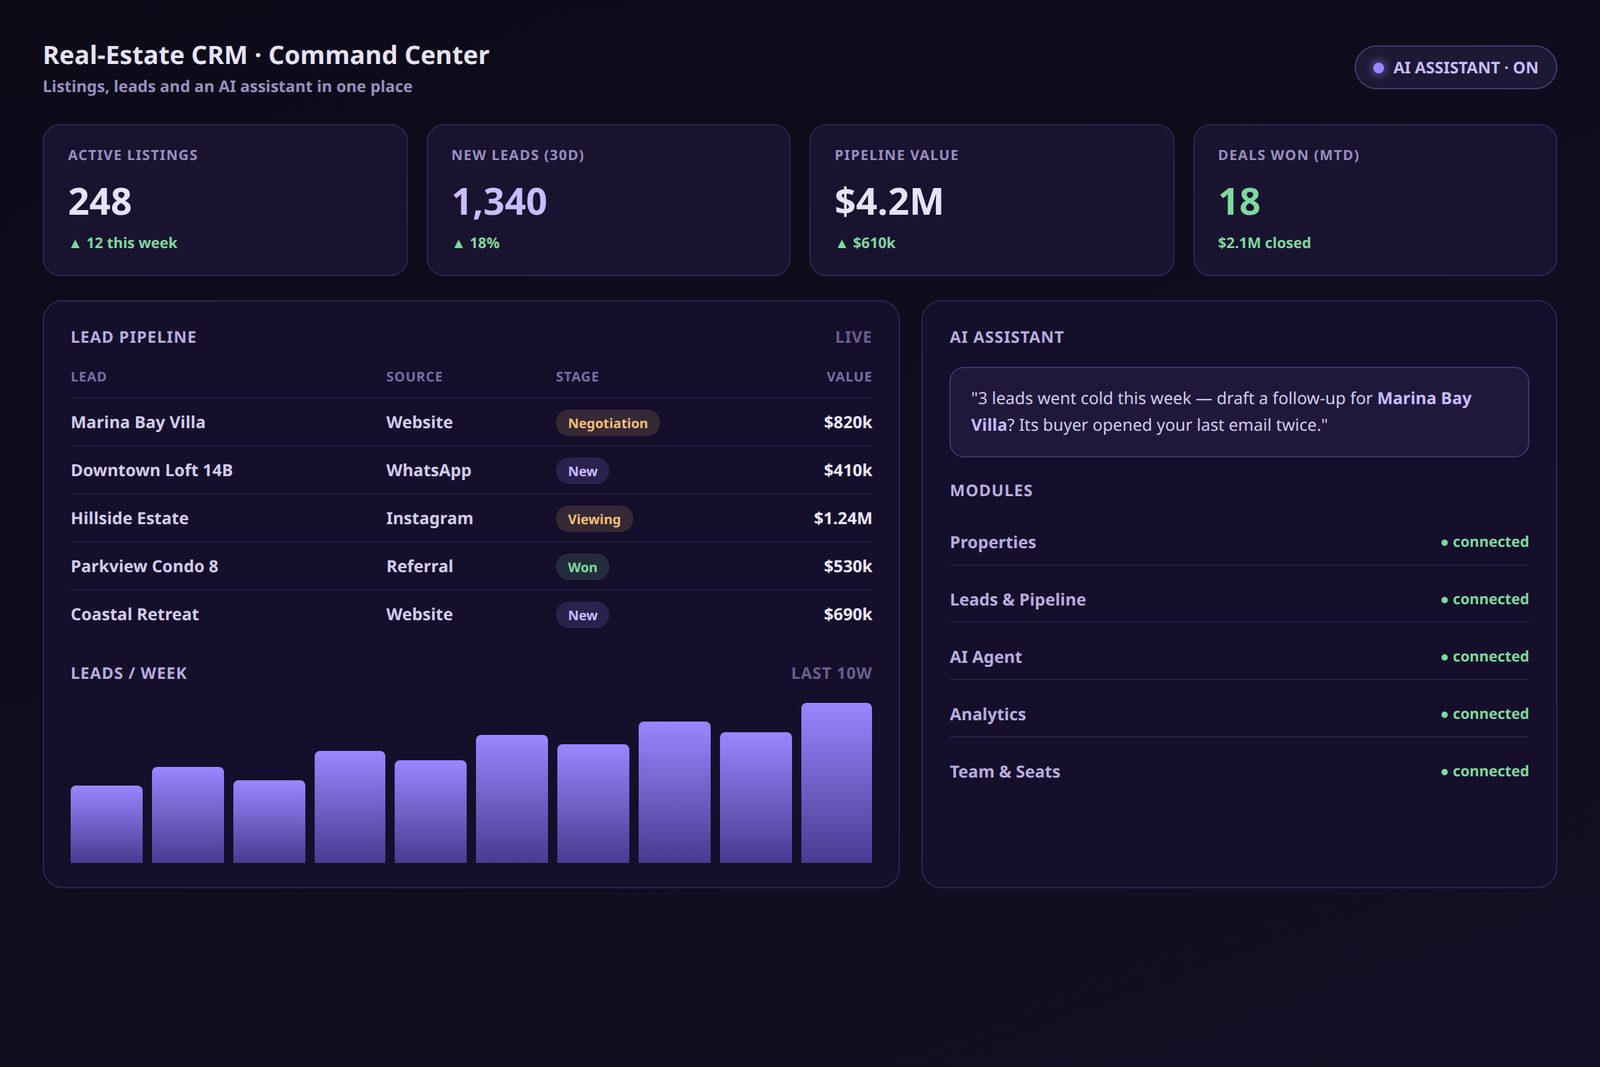Open the AI Agent module

pos(1239,657)
